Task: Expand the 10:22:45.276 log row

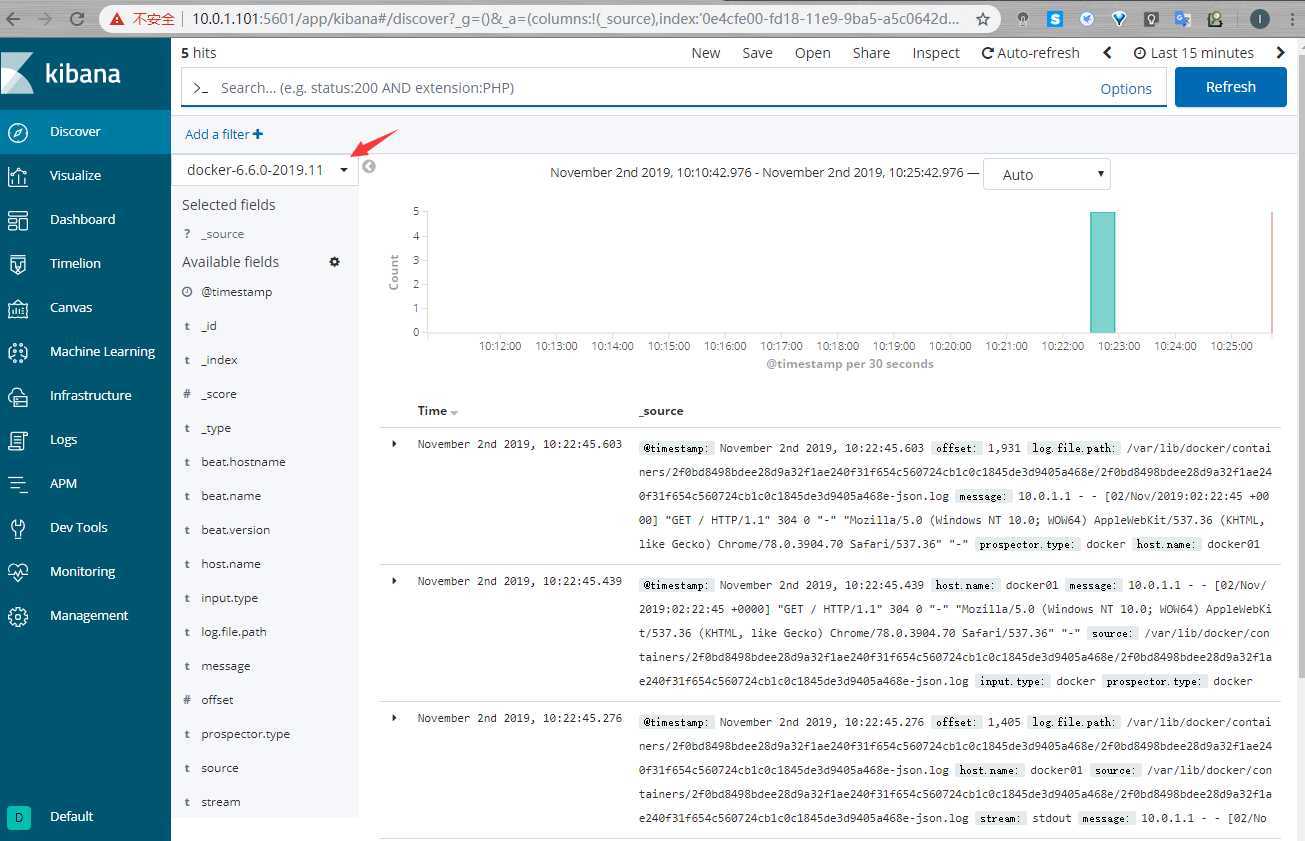Action: [394, 717]
